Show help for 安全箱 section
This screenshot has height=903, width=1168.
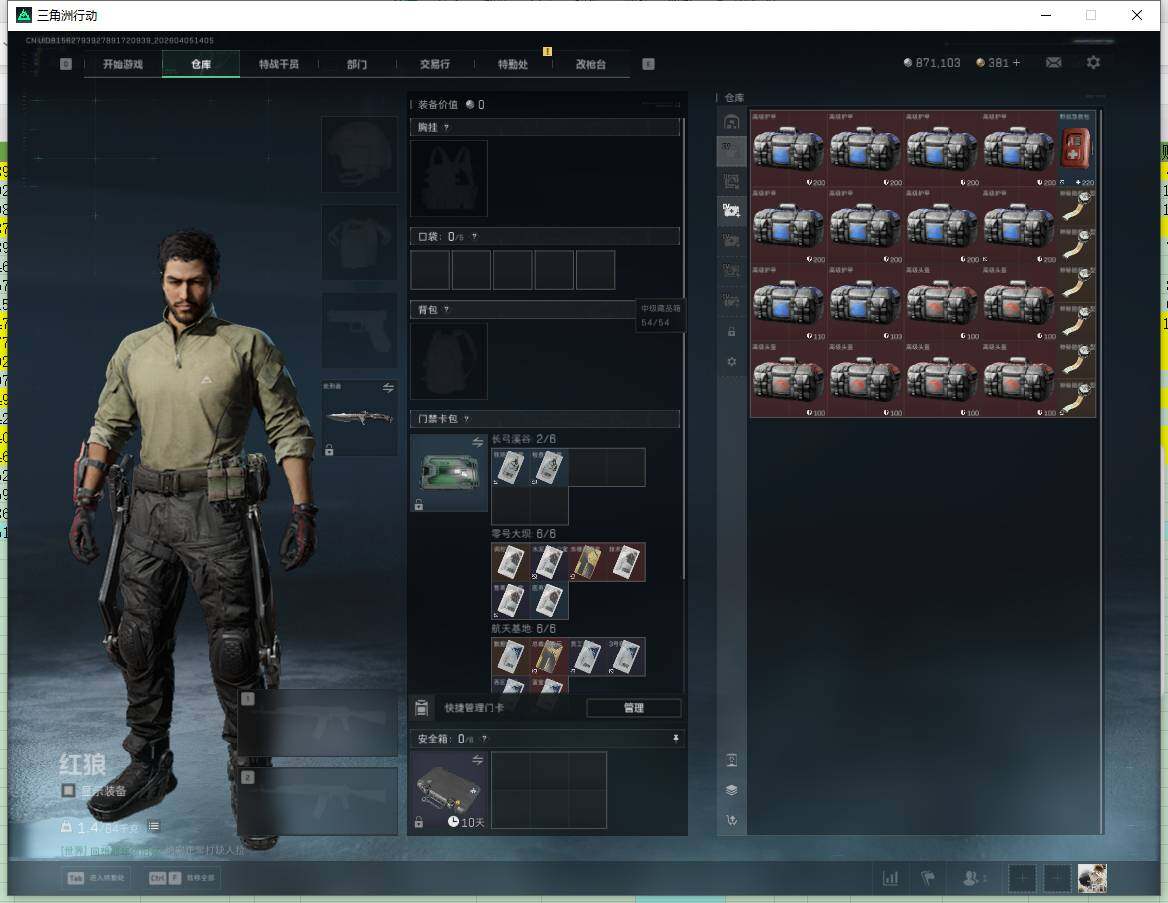tap(484, 739)
